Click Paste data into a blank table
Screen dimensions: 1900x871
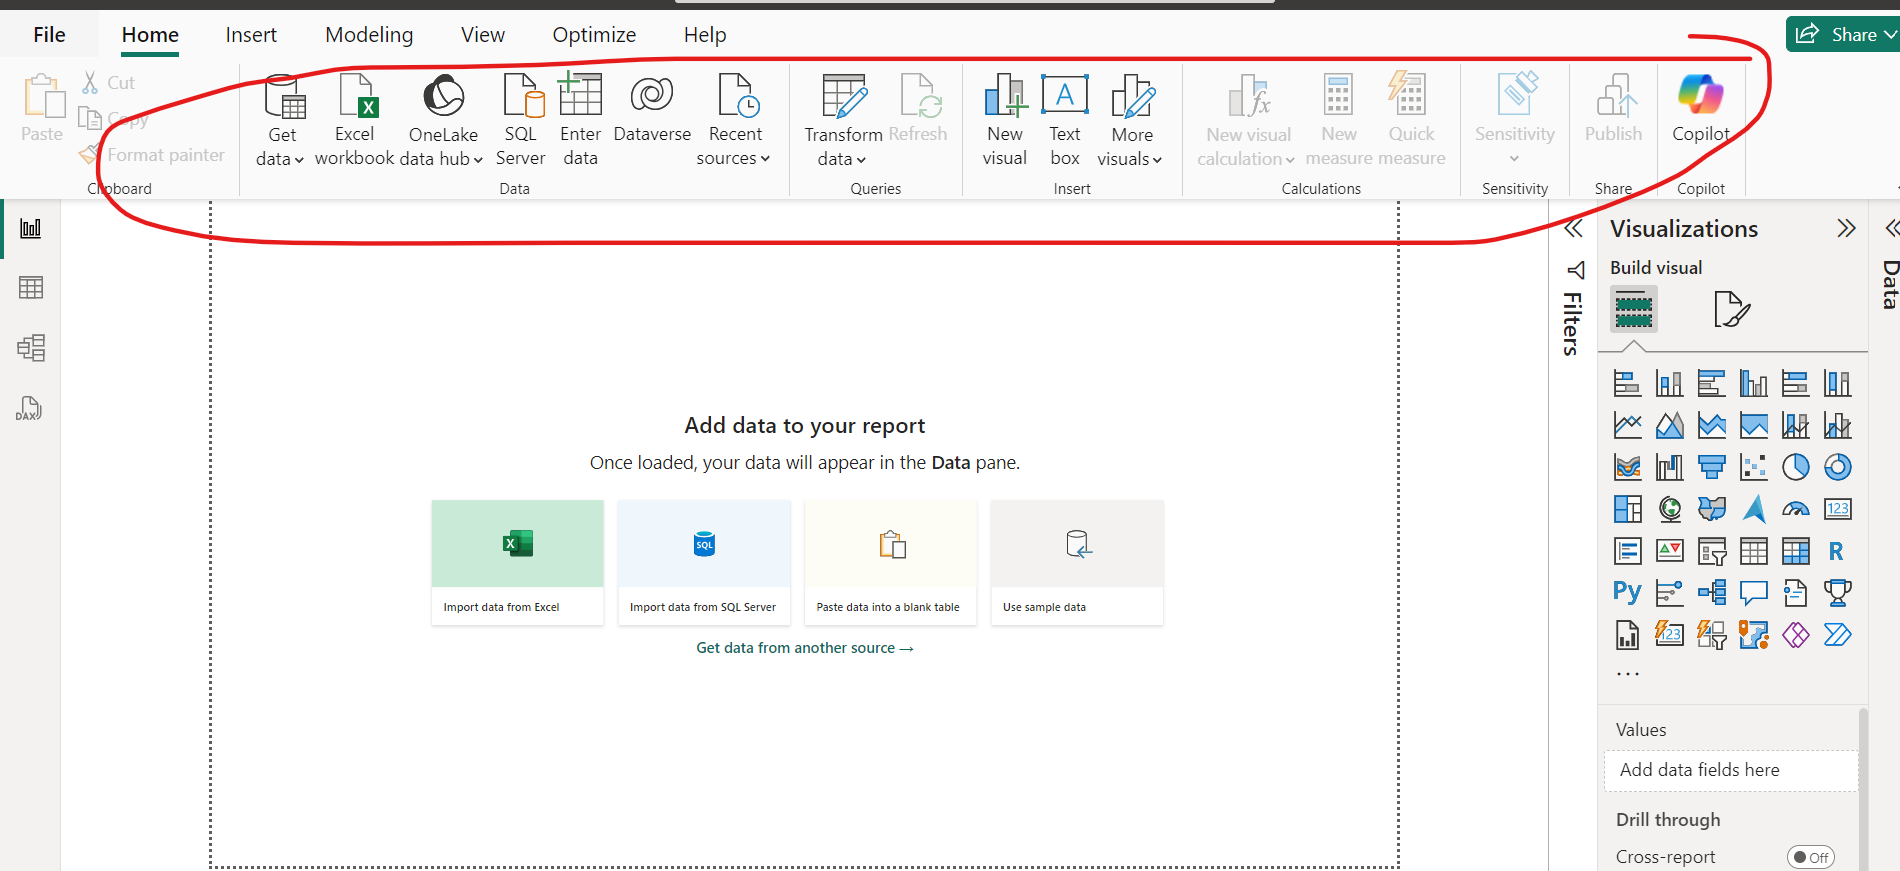[890, 563]
